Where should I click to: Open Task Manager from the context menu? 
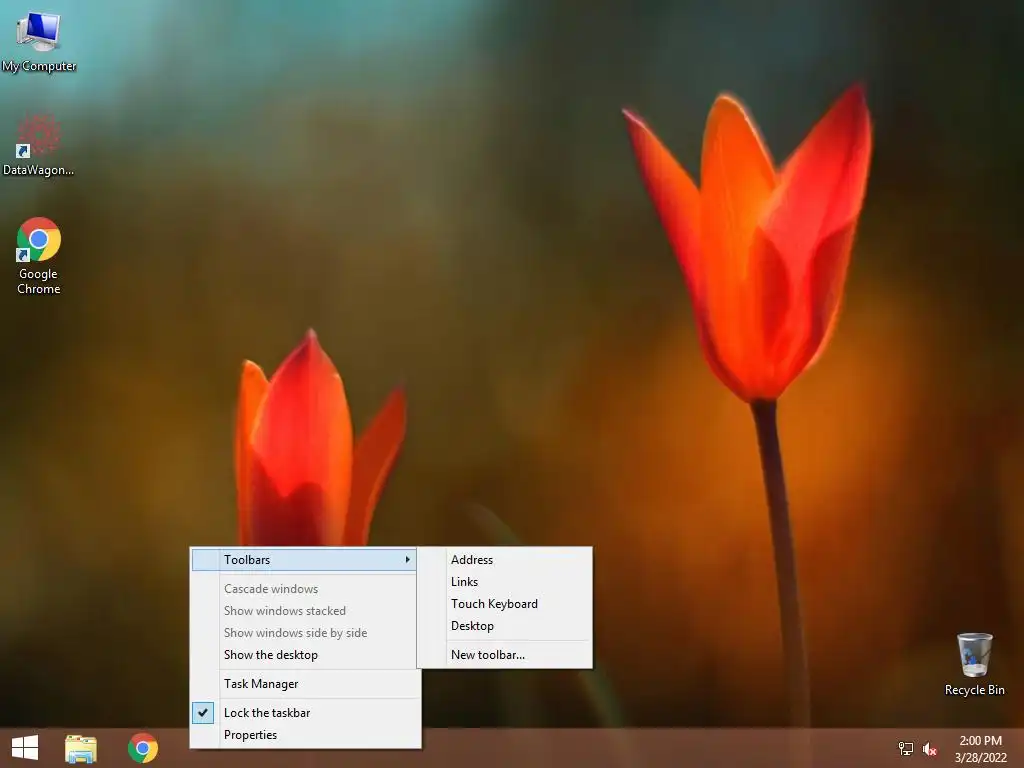[304, 684]
